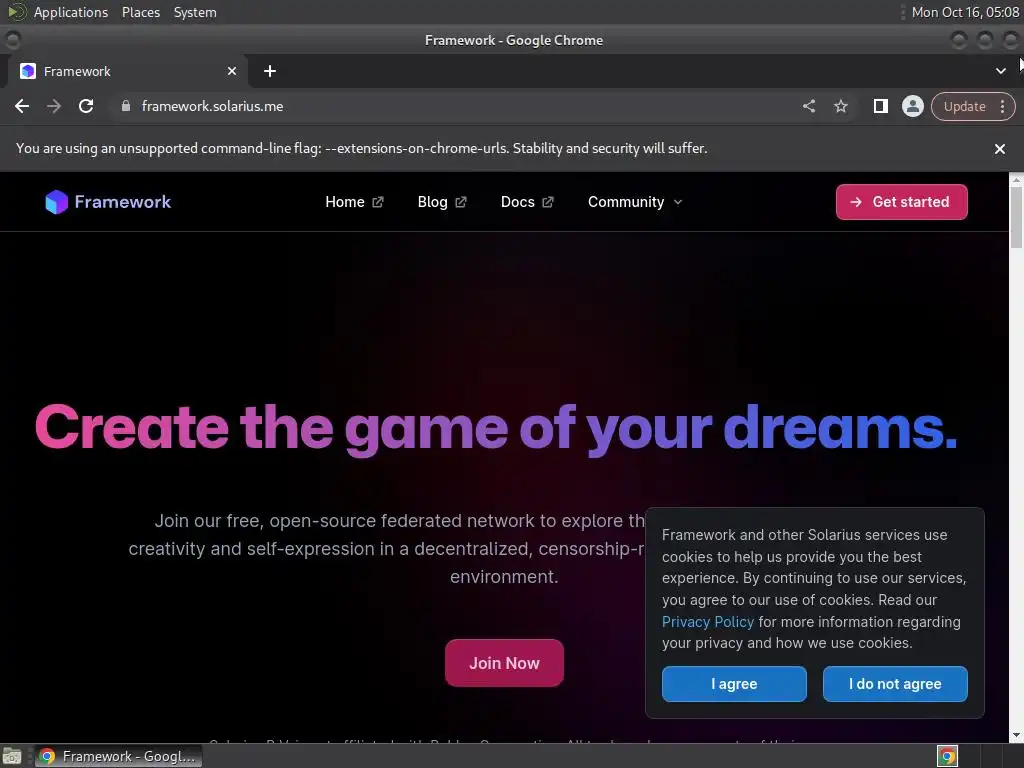This screenshot has width=1024, height=768.
Task: Open the System menu
Action: point(195,12)
